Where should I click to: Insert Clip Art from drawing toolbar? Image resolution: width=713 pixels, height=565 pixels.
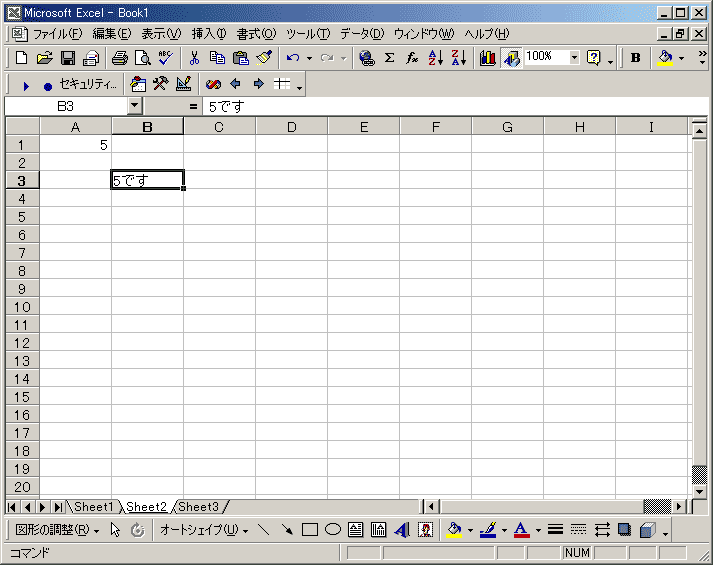click(x=425, y=530)
